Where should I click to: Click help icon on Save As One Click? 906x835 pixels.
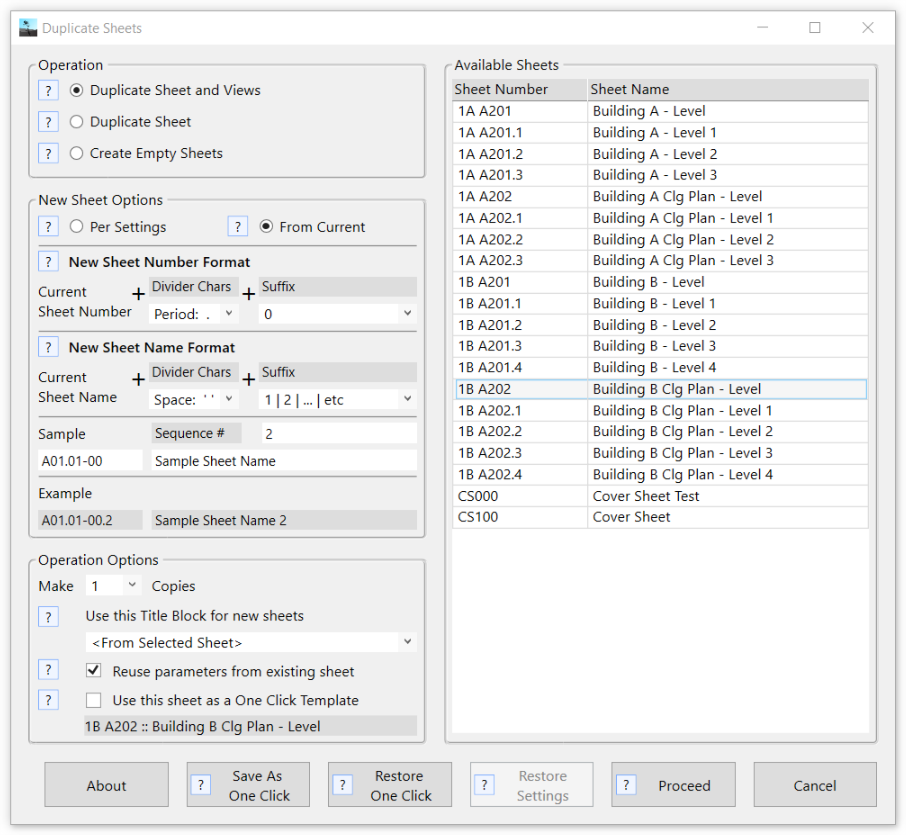click(x=200, y=785)
